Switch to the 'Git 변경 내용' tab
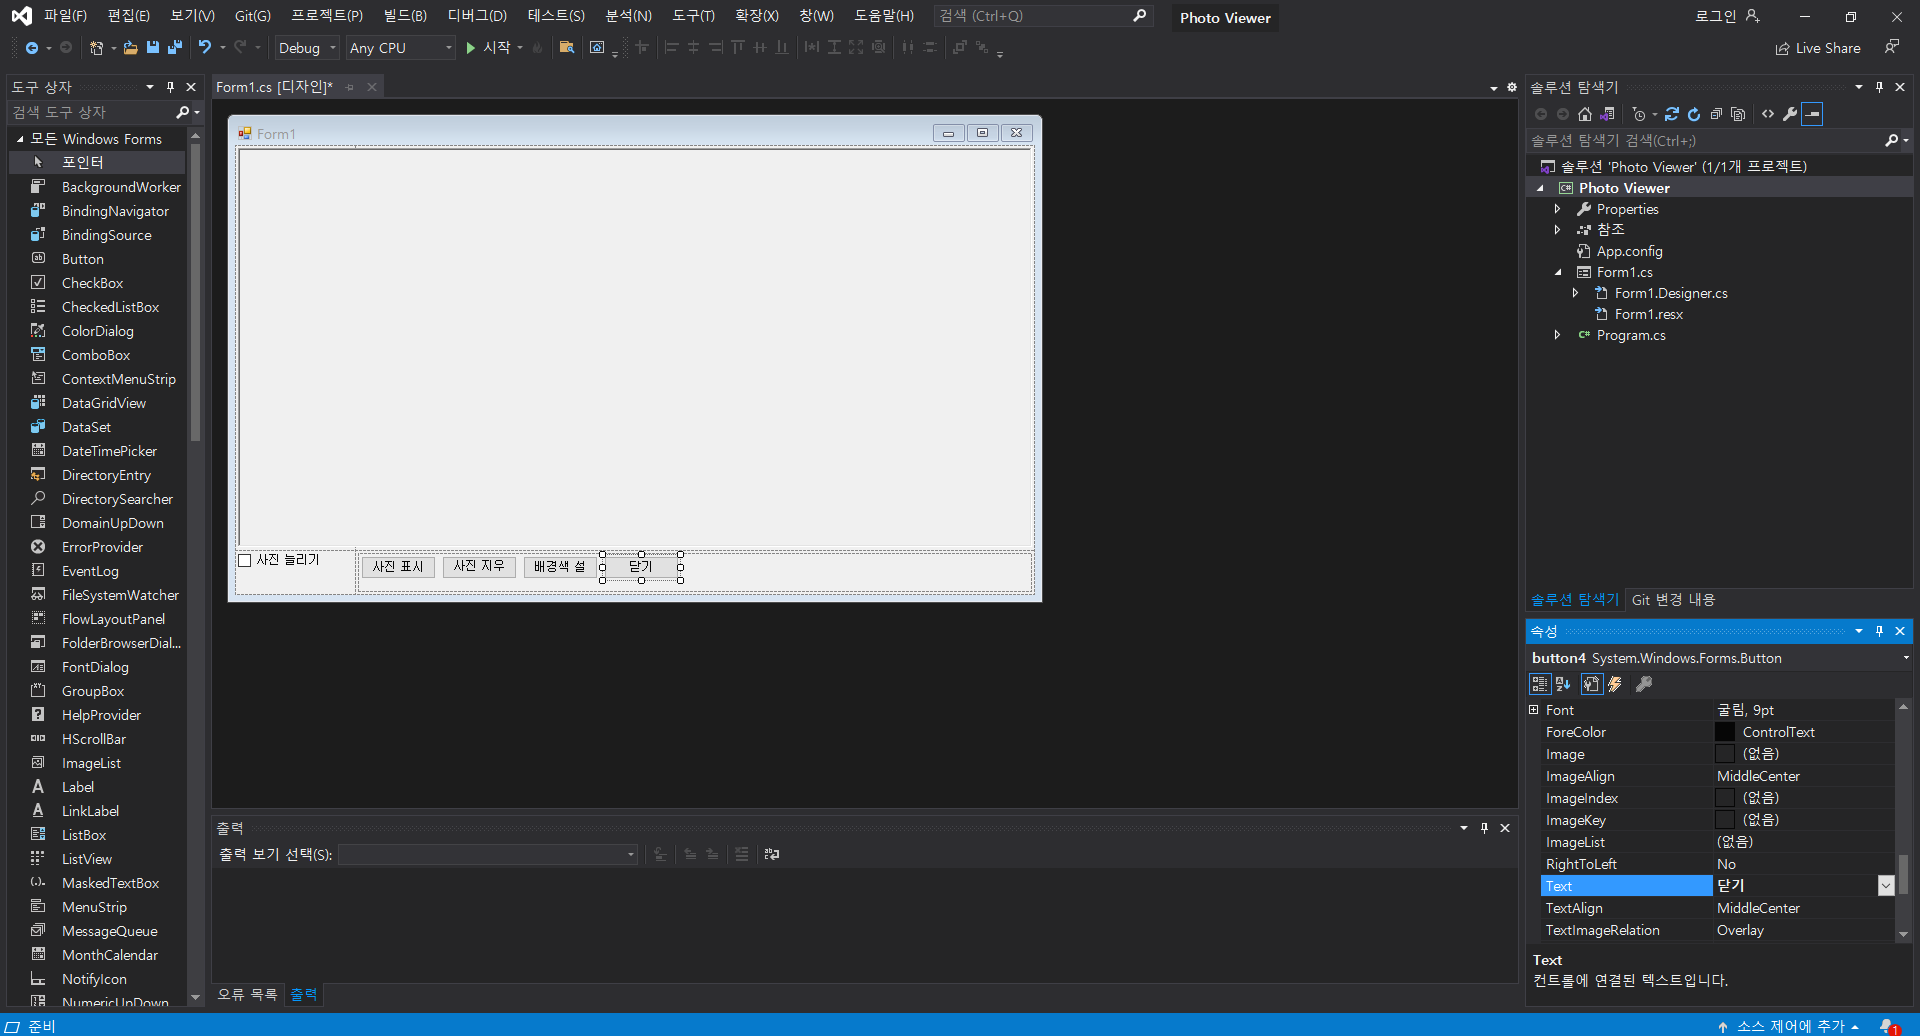The height and width of the screenshot is (1036, 1920). coord(1673,600)
